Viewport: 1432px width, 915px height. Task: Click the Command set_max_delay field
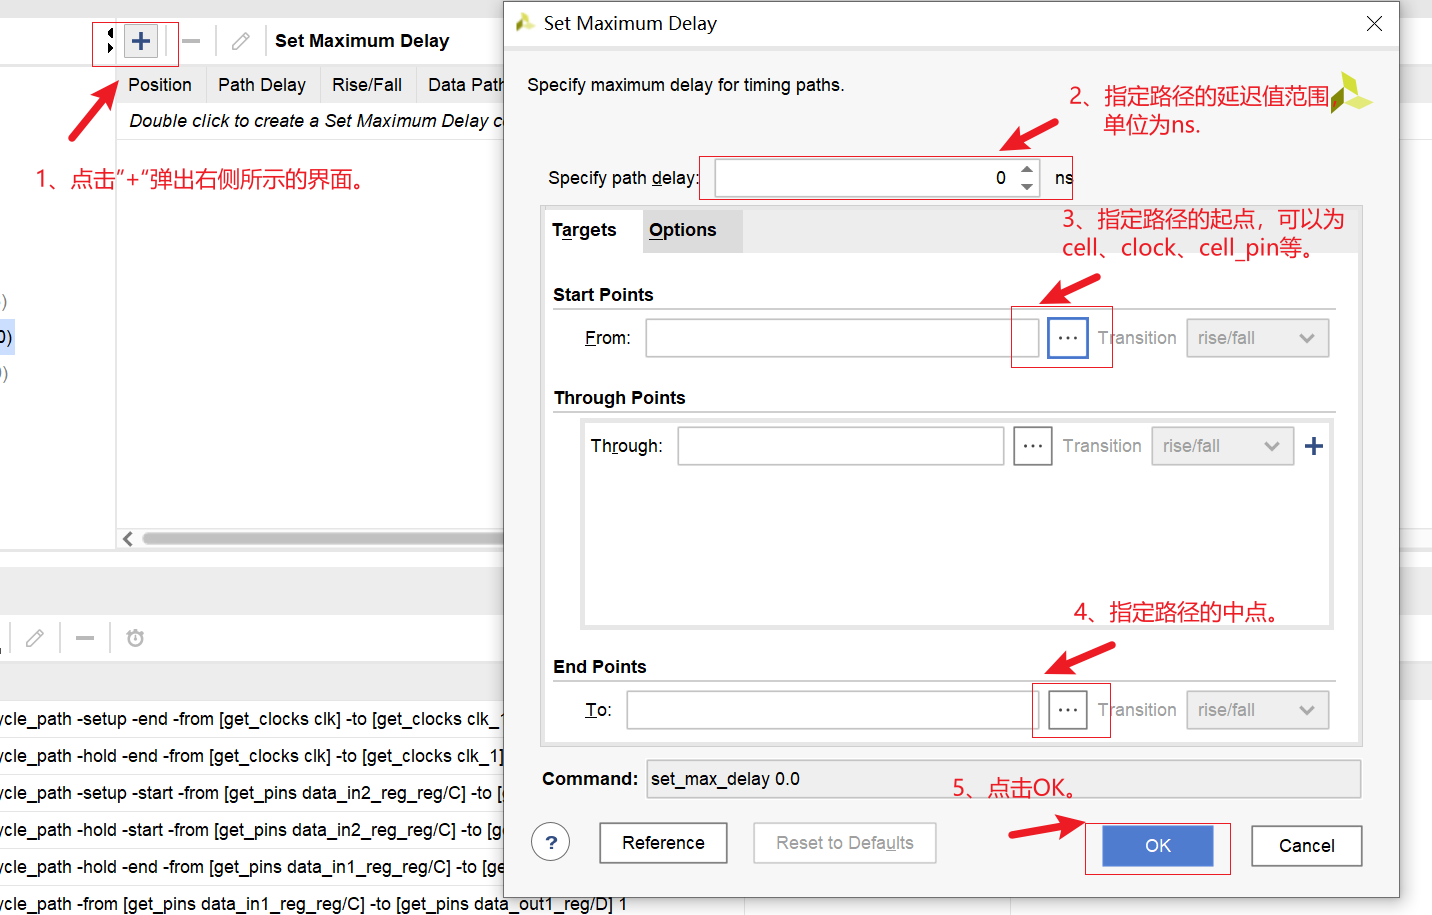click(1004, 779)
